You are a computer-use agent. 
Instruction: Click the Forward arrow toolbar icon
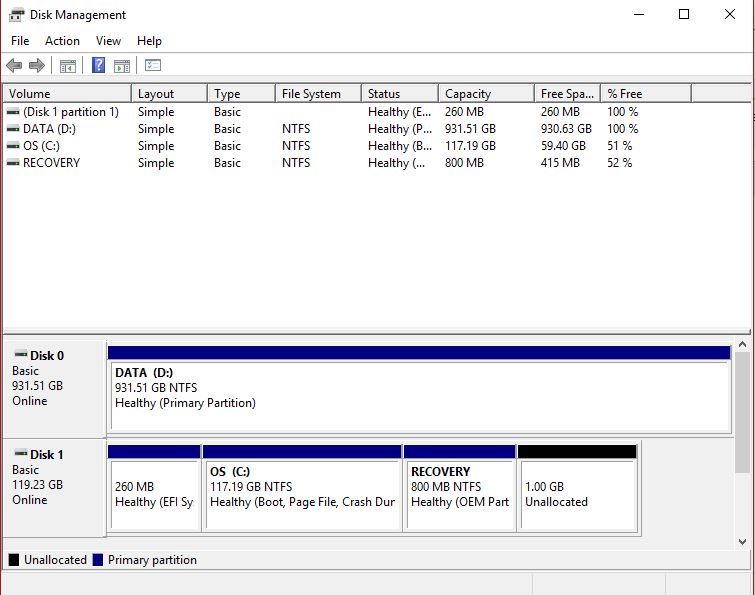click(x=37, y=65)
